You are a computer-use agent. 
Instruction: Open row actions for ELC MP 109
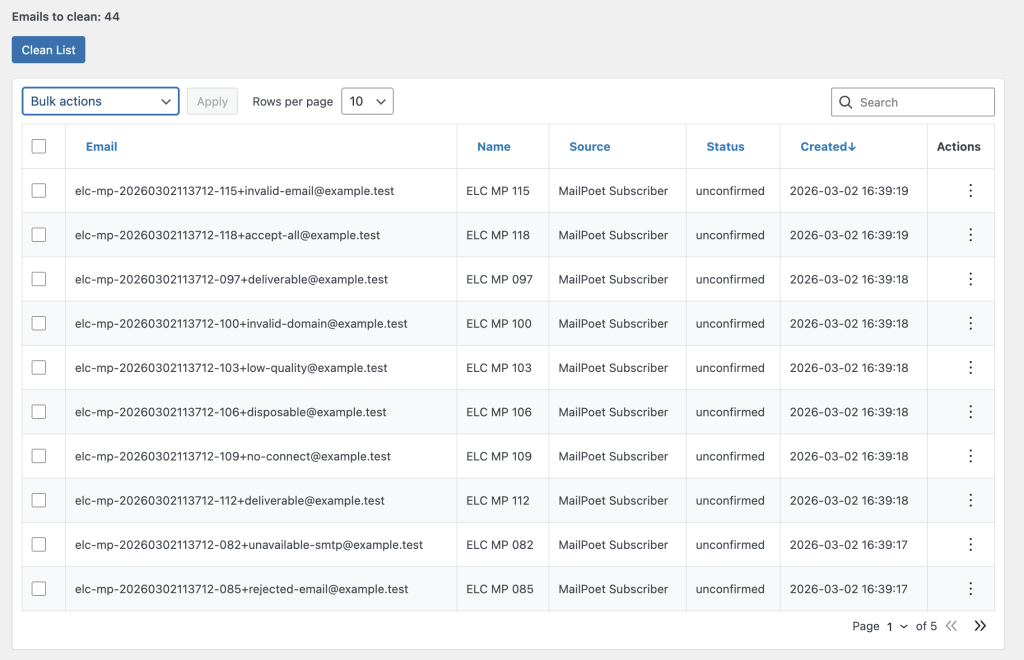970,456
